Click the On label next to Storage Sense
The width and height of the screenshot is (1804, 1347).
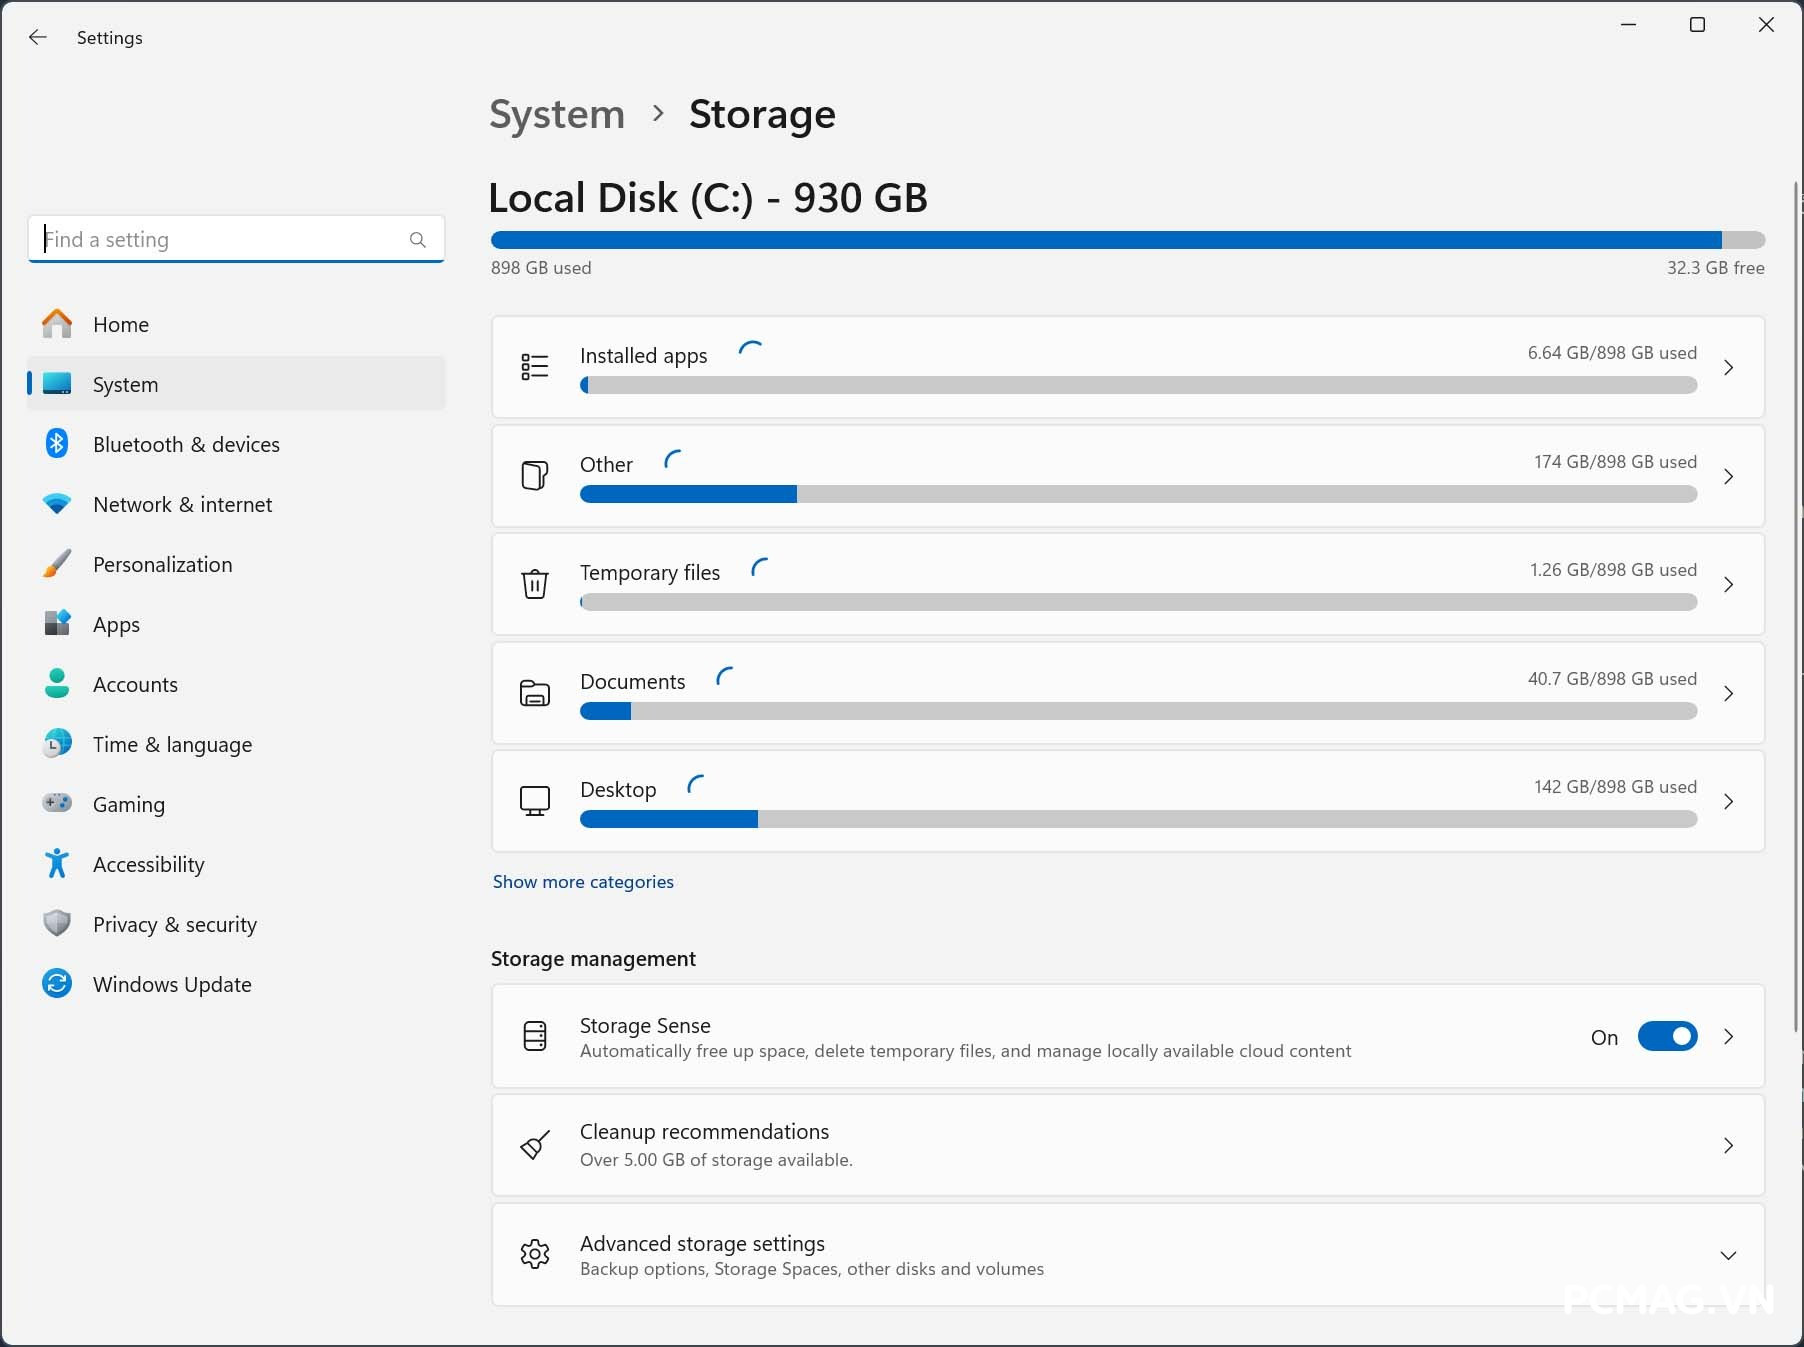(1603, 1037)
